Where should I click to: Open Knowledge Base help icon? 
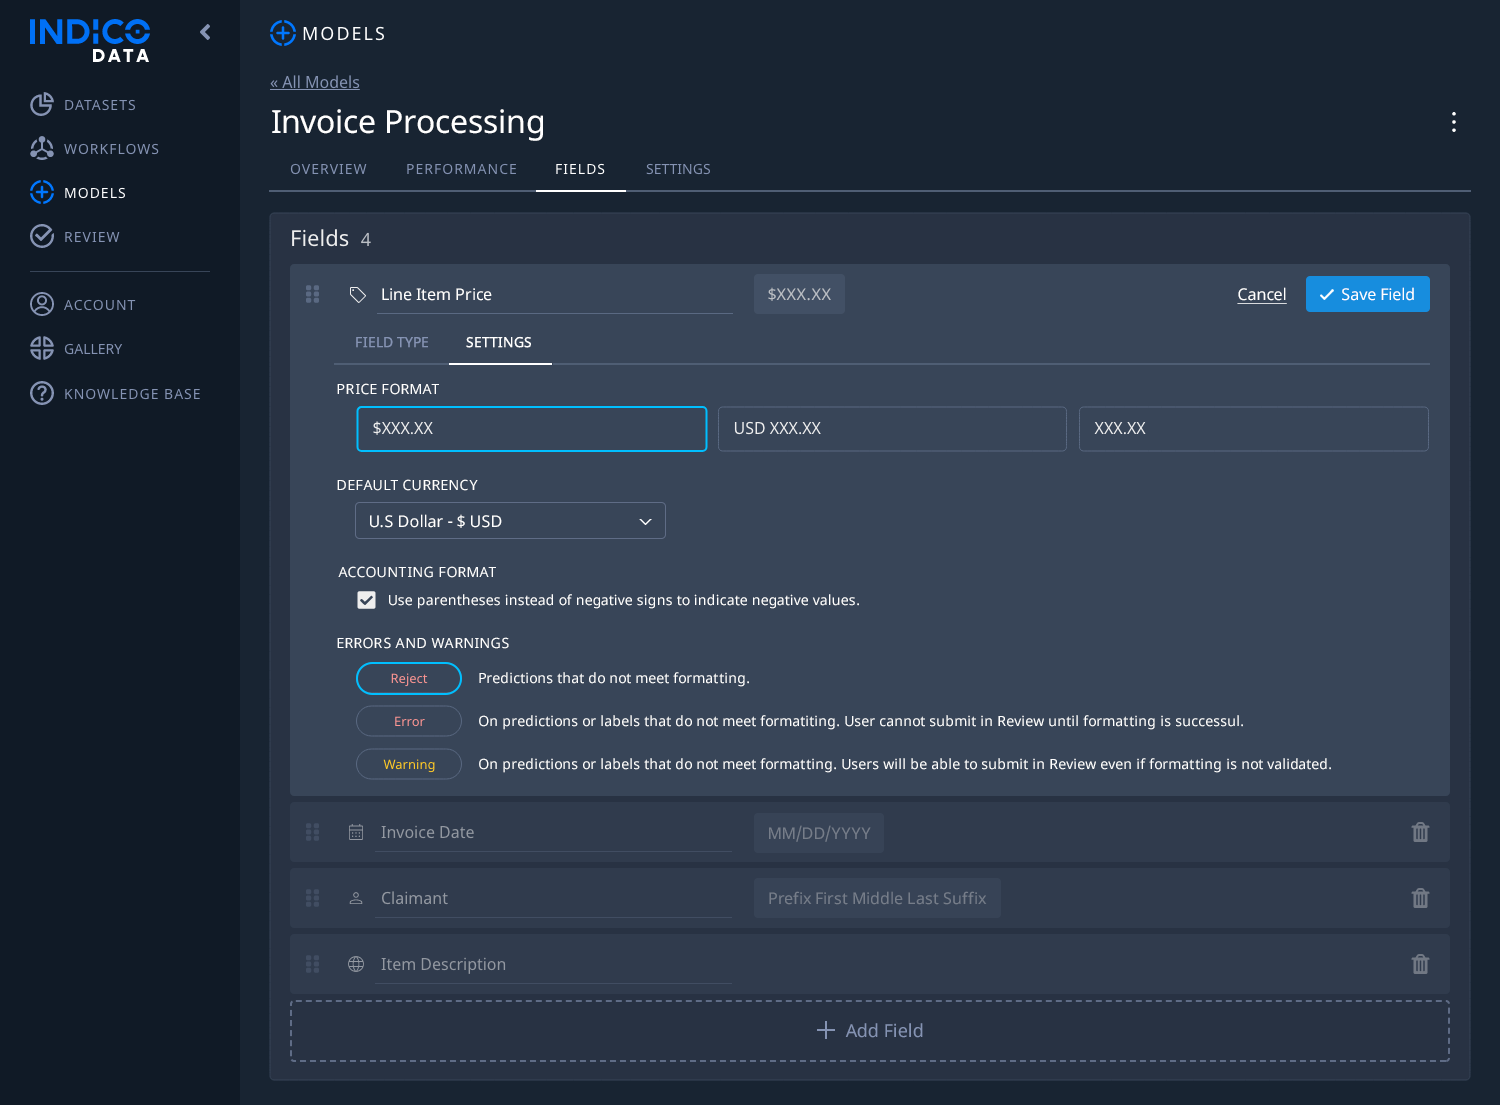pyautogui.click(x=42, y=393)
